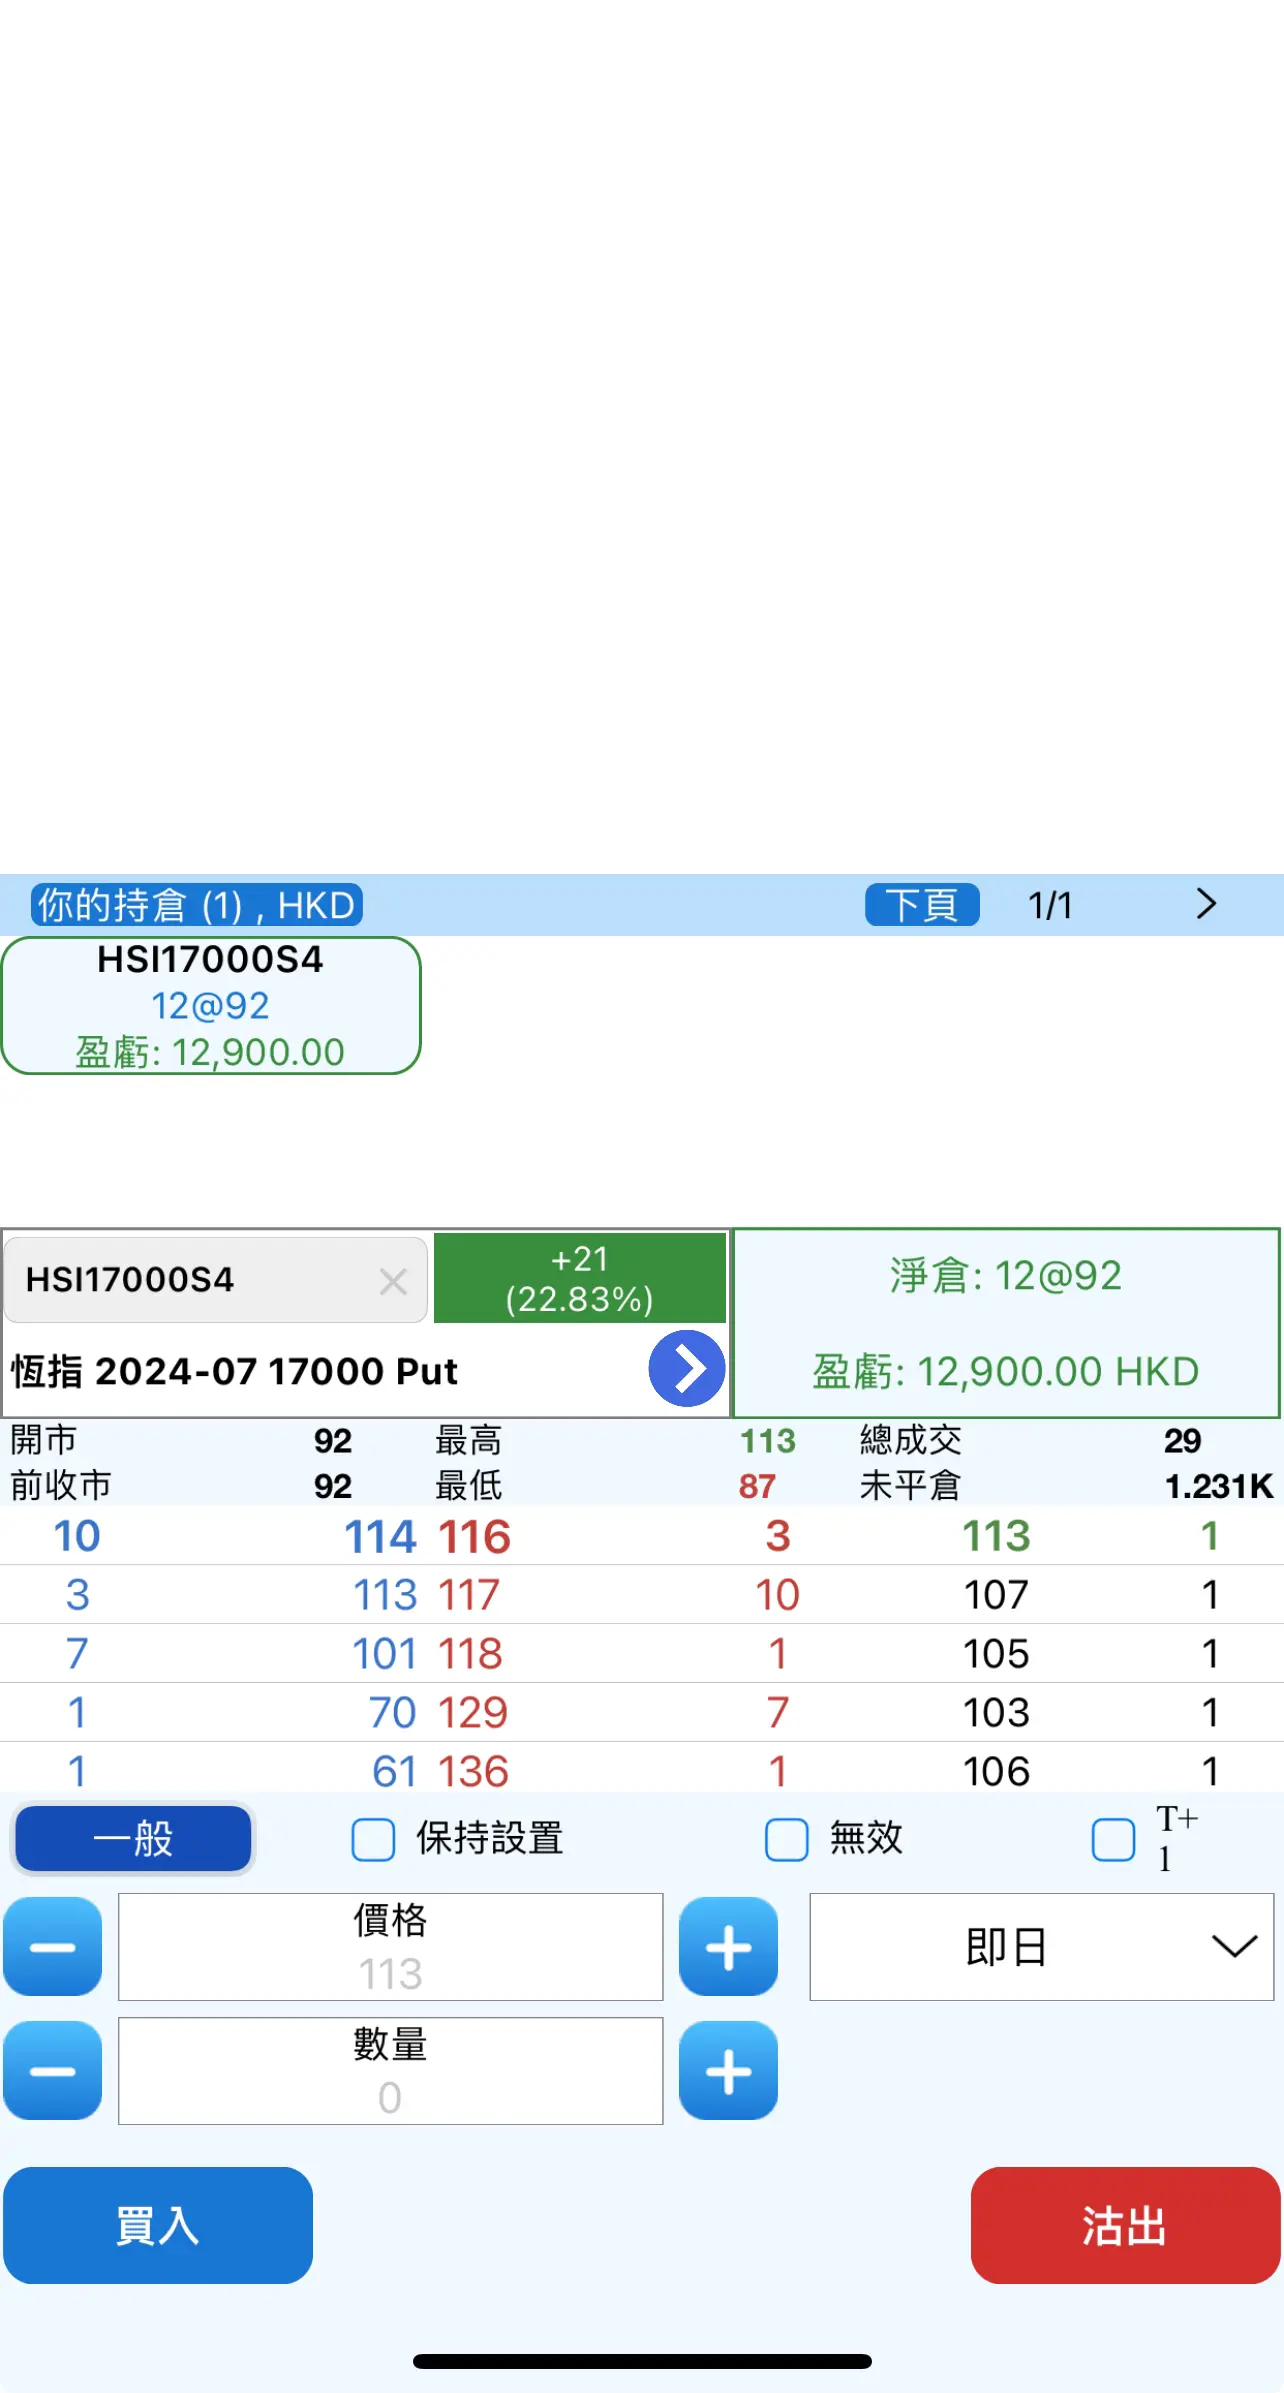Image resolution: width=1284 pixels, height=2393 pixels.
Task: Select ask price 129
Action: point(473,1713)
